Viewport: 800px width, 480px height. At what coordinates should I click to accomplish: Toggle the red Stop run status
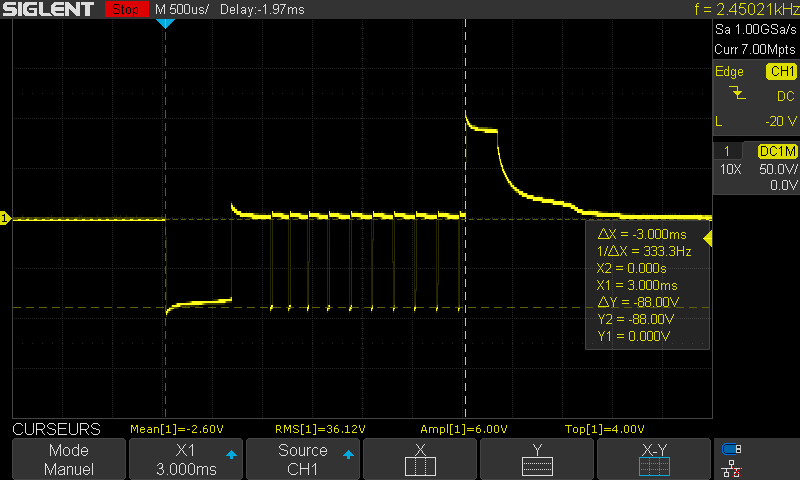124,9
